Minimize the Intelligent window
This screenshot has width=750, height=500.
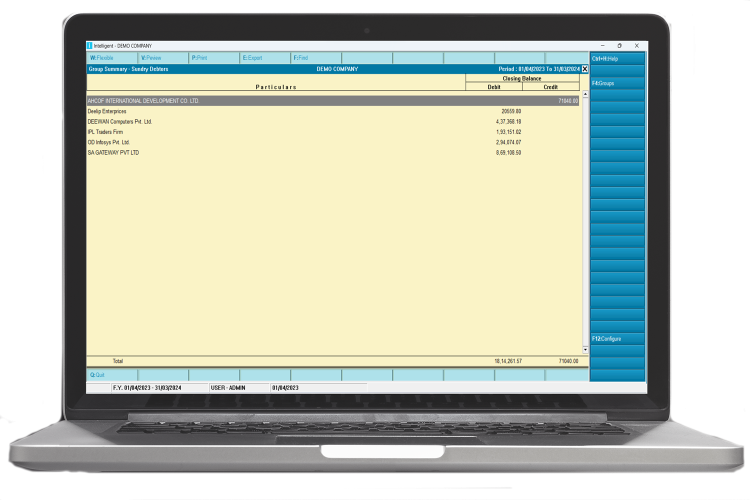point(602,46)
